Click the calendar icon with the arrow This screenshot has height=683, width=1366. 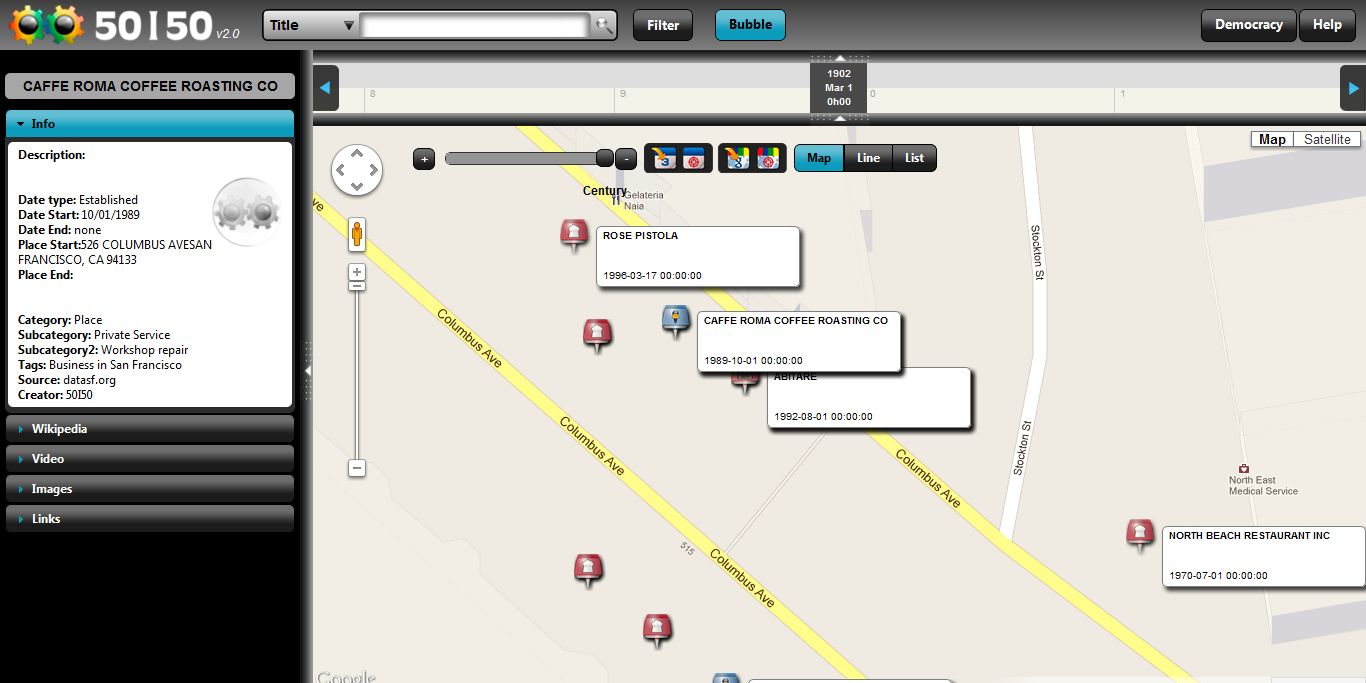tap(664, 158)
